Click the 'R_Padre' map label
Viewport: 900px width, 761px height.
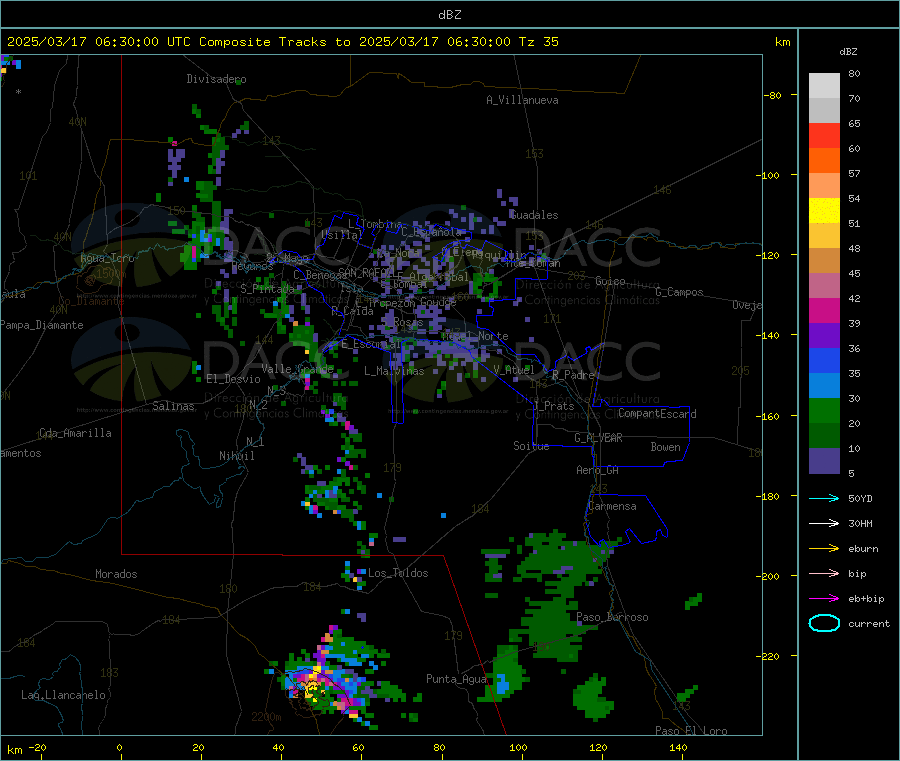[573, 375]
